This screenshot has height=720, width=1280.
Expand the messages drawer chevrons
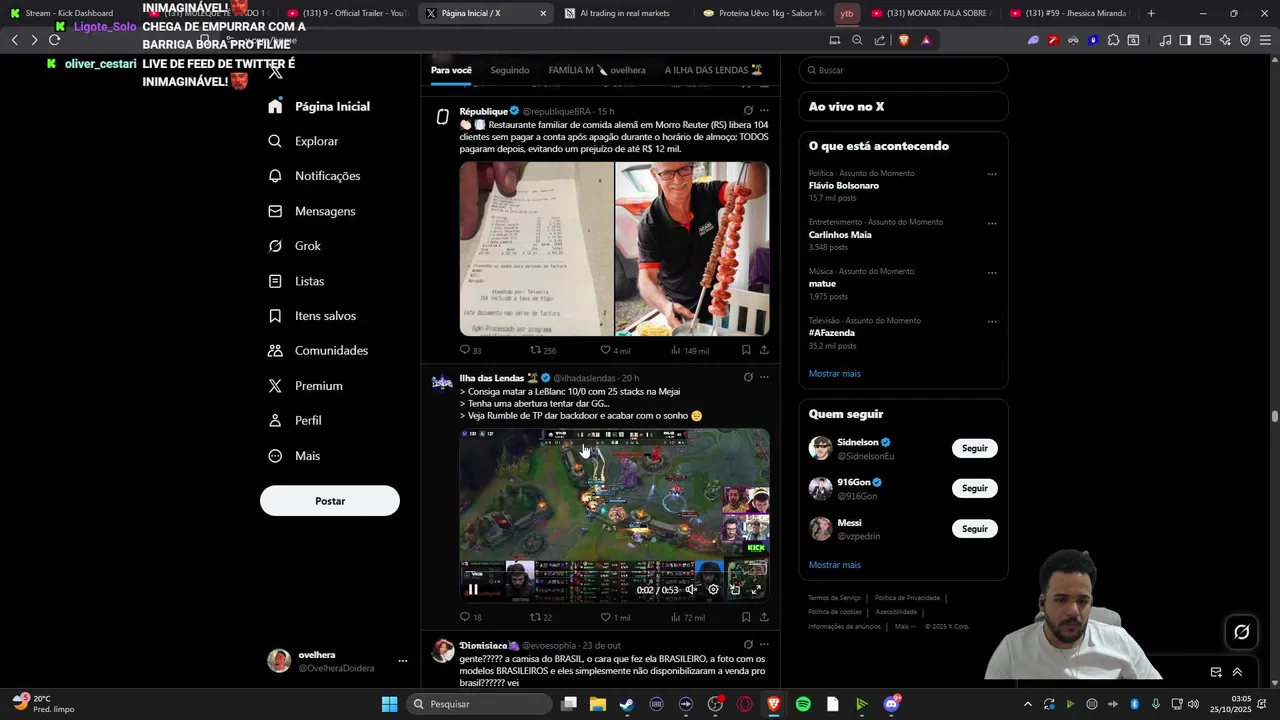[x=1238, y=672]
